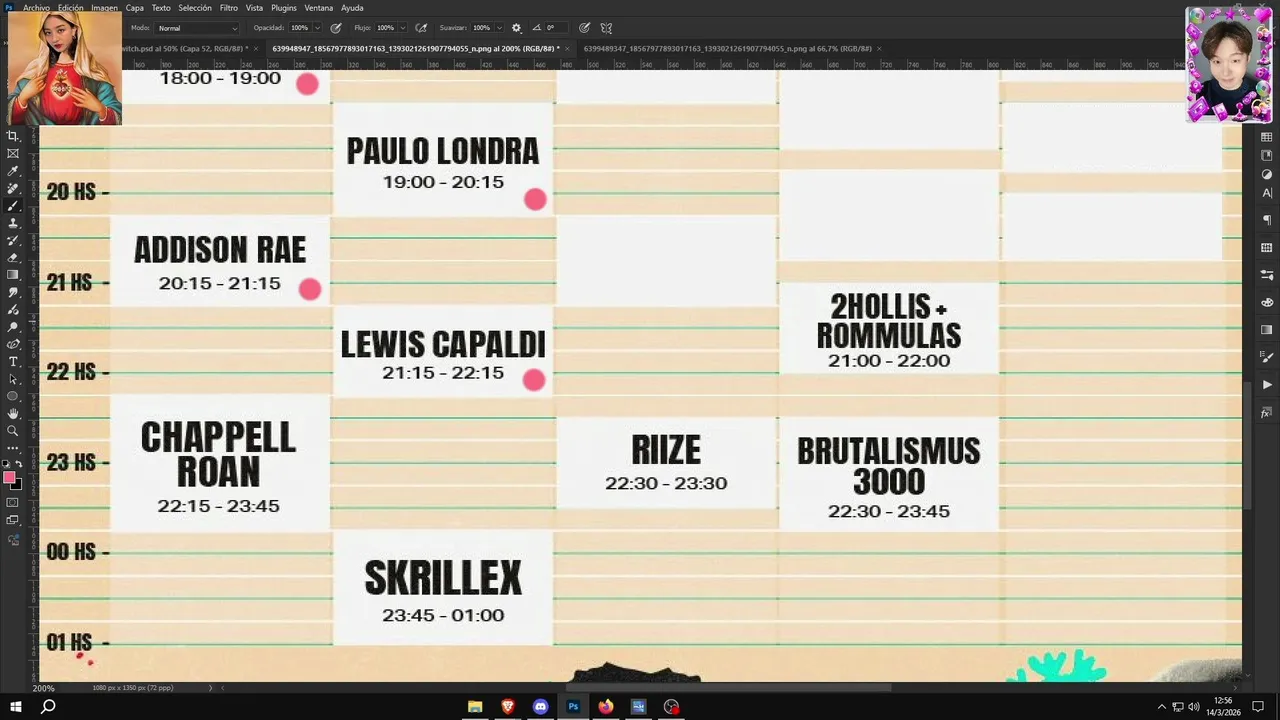The image size is (1280, 720).
Task: Open the Swatches grid panel icon
Action: click(x=1267, y=137)
